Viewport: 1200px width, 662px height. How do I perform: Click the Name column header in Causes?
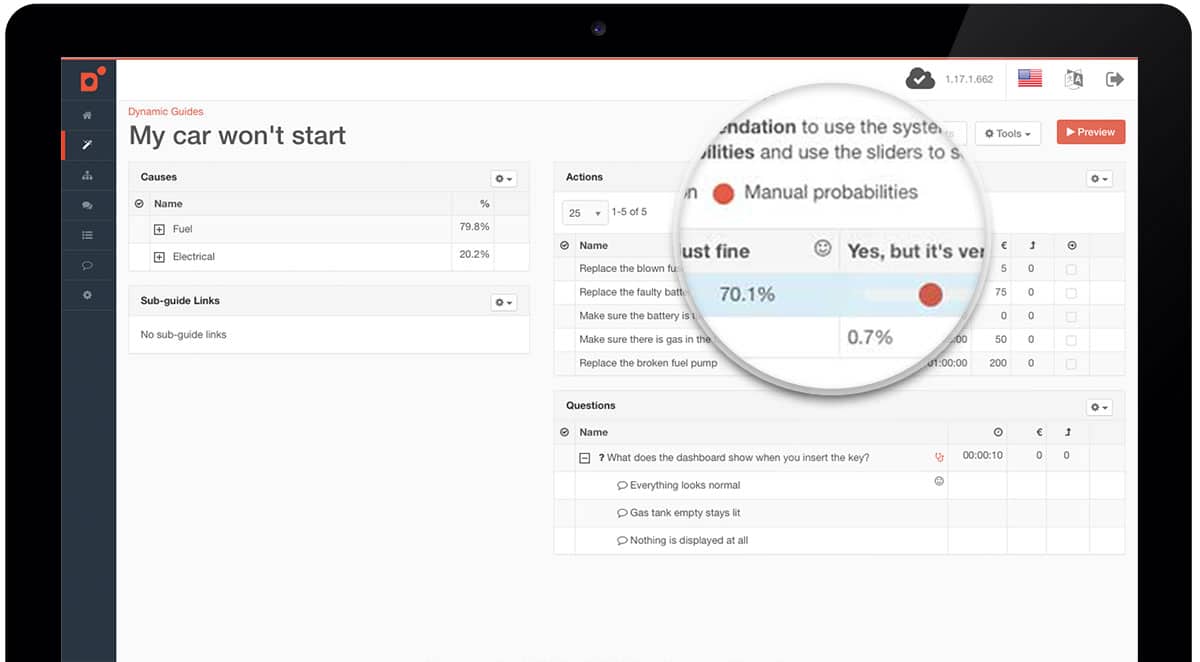(168, 203)
